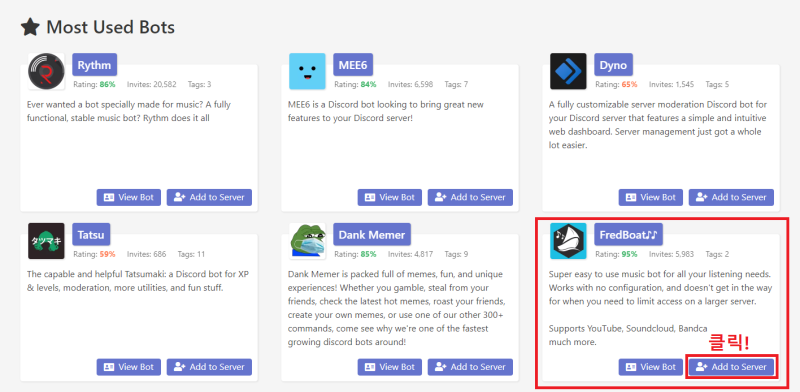Click the Most Used Bots heading
The height and width of the screenshot is (392, 800).
[x=111, y=27]
